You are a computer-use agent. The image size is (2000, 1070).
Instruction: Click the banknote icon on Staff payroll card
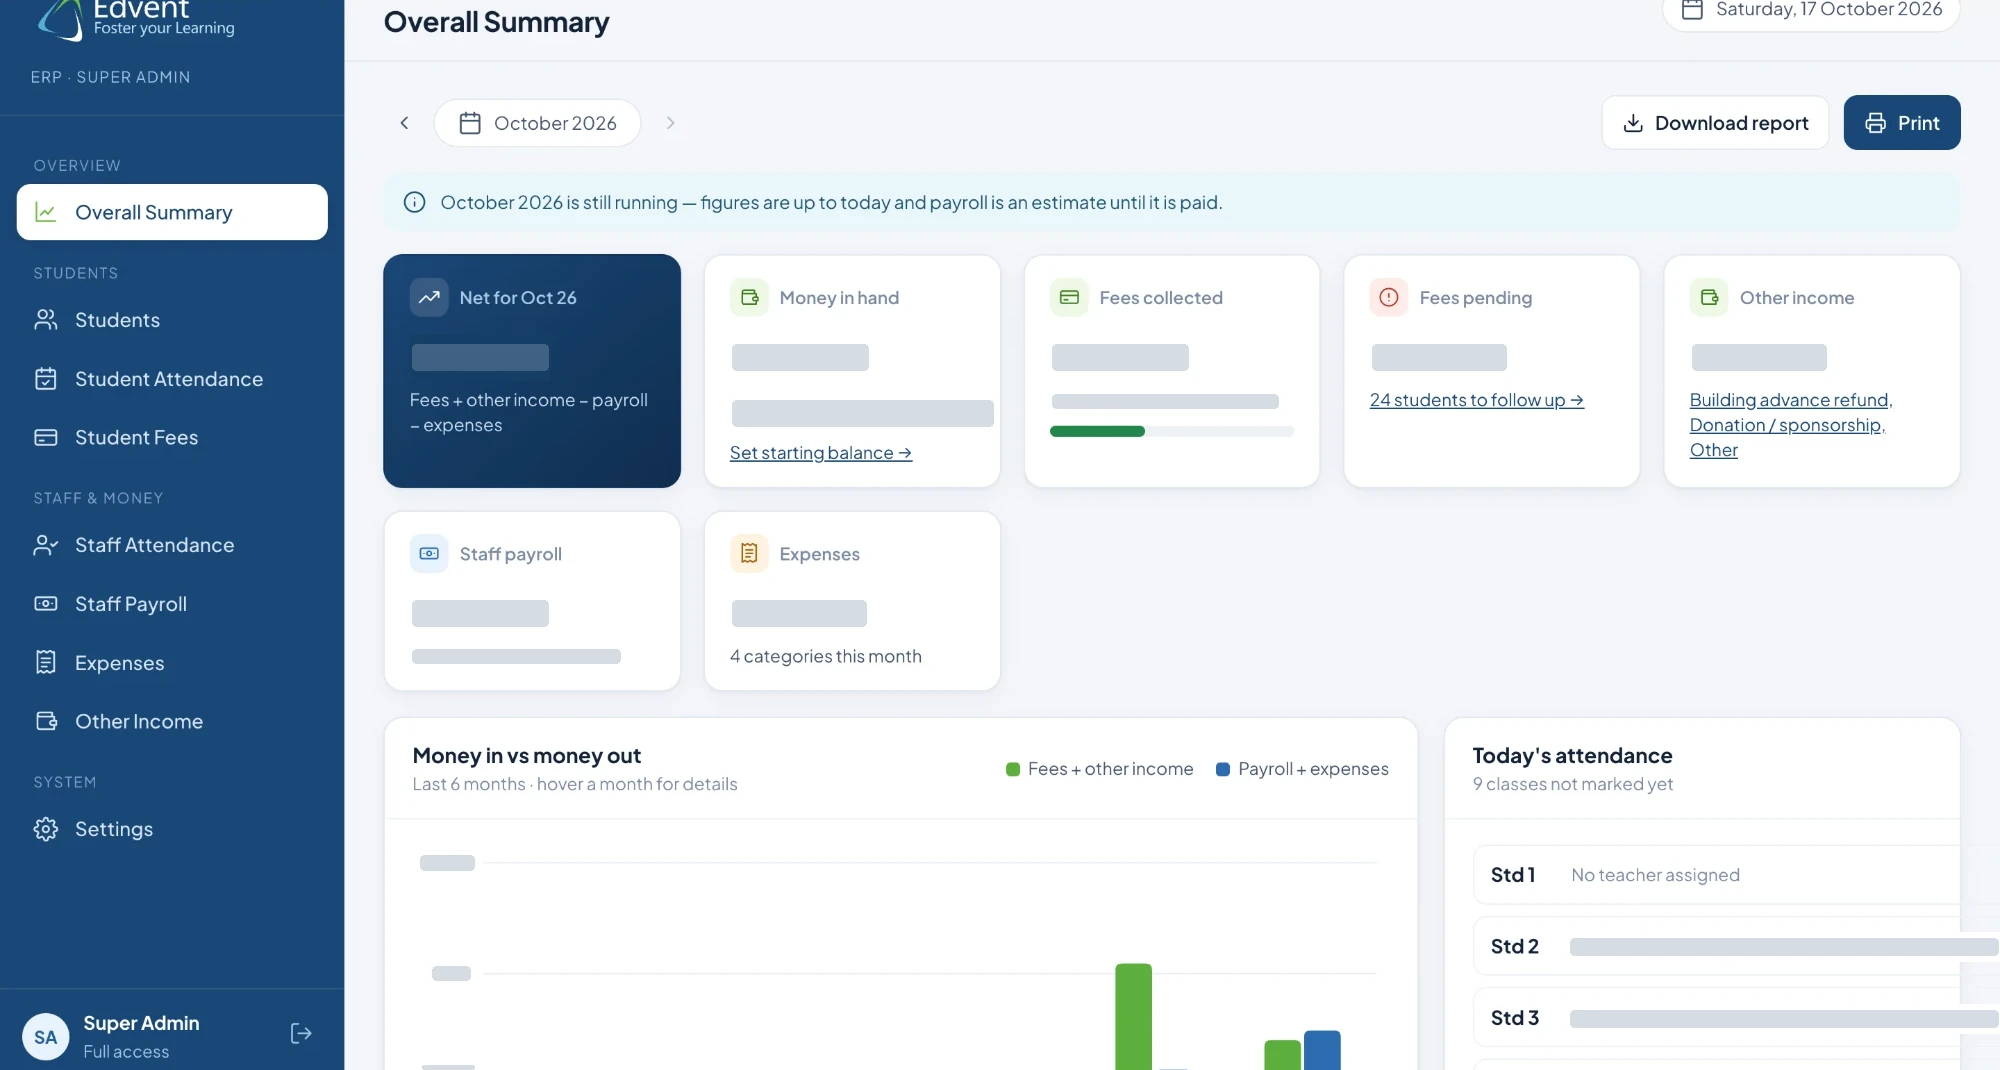[429, 553]
